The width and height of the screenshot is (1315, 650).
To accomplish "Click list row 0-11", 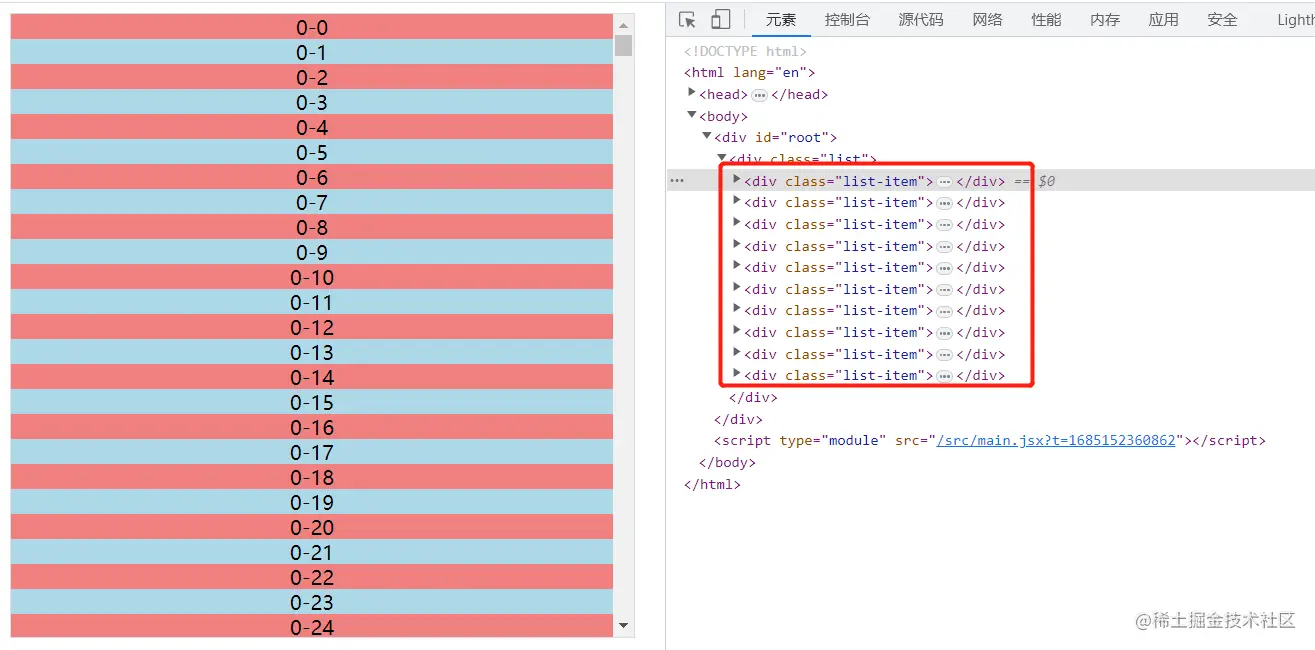I will click(x=312, y=302).
